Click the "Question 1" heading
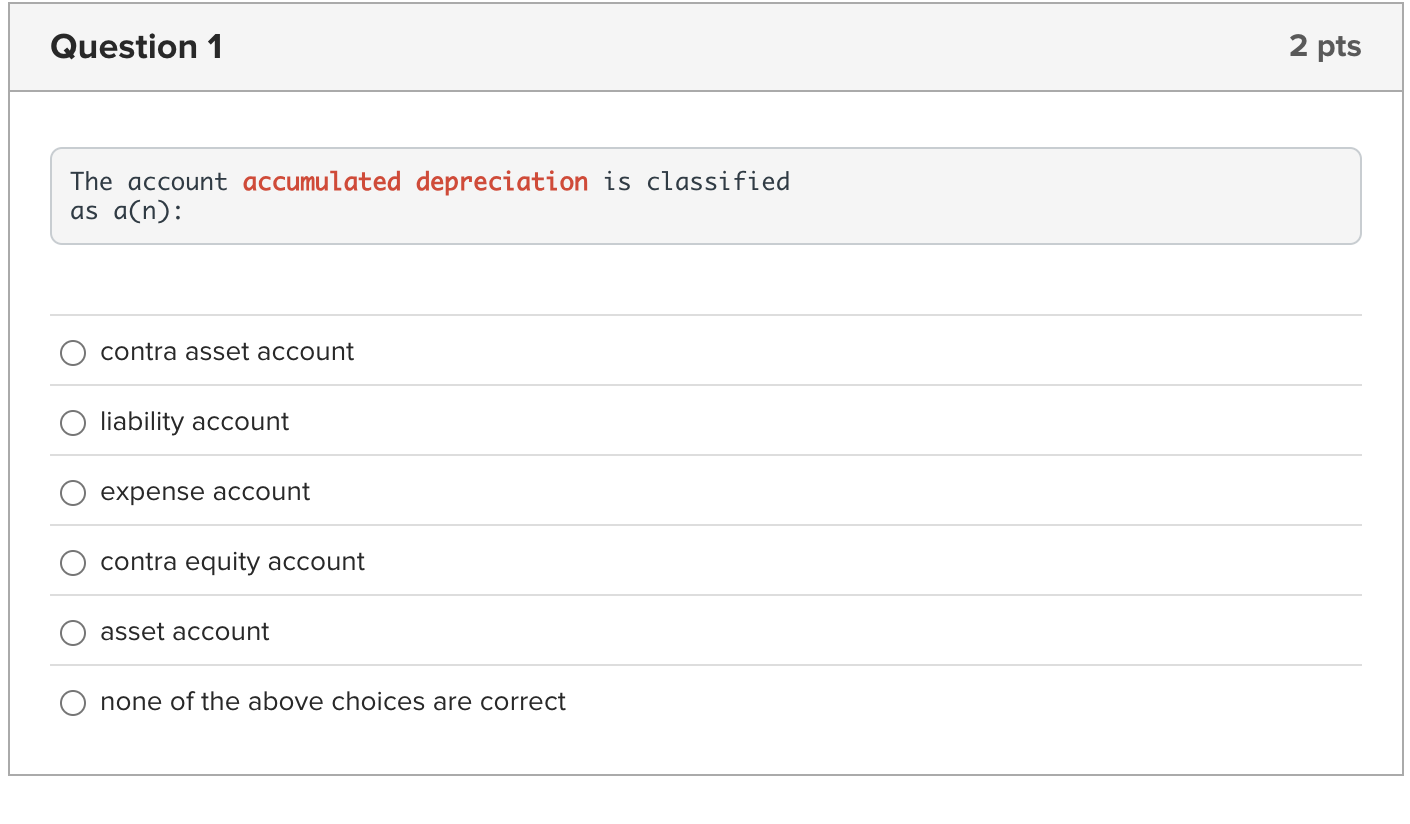 (136, 47)
